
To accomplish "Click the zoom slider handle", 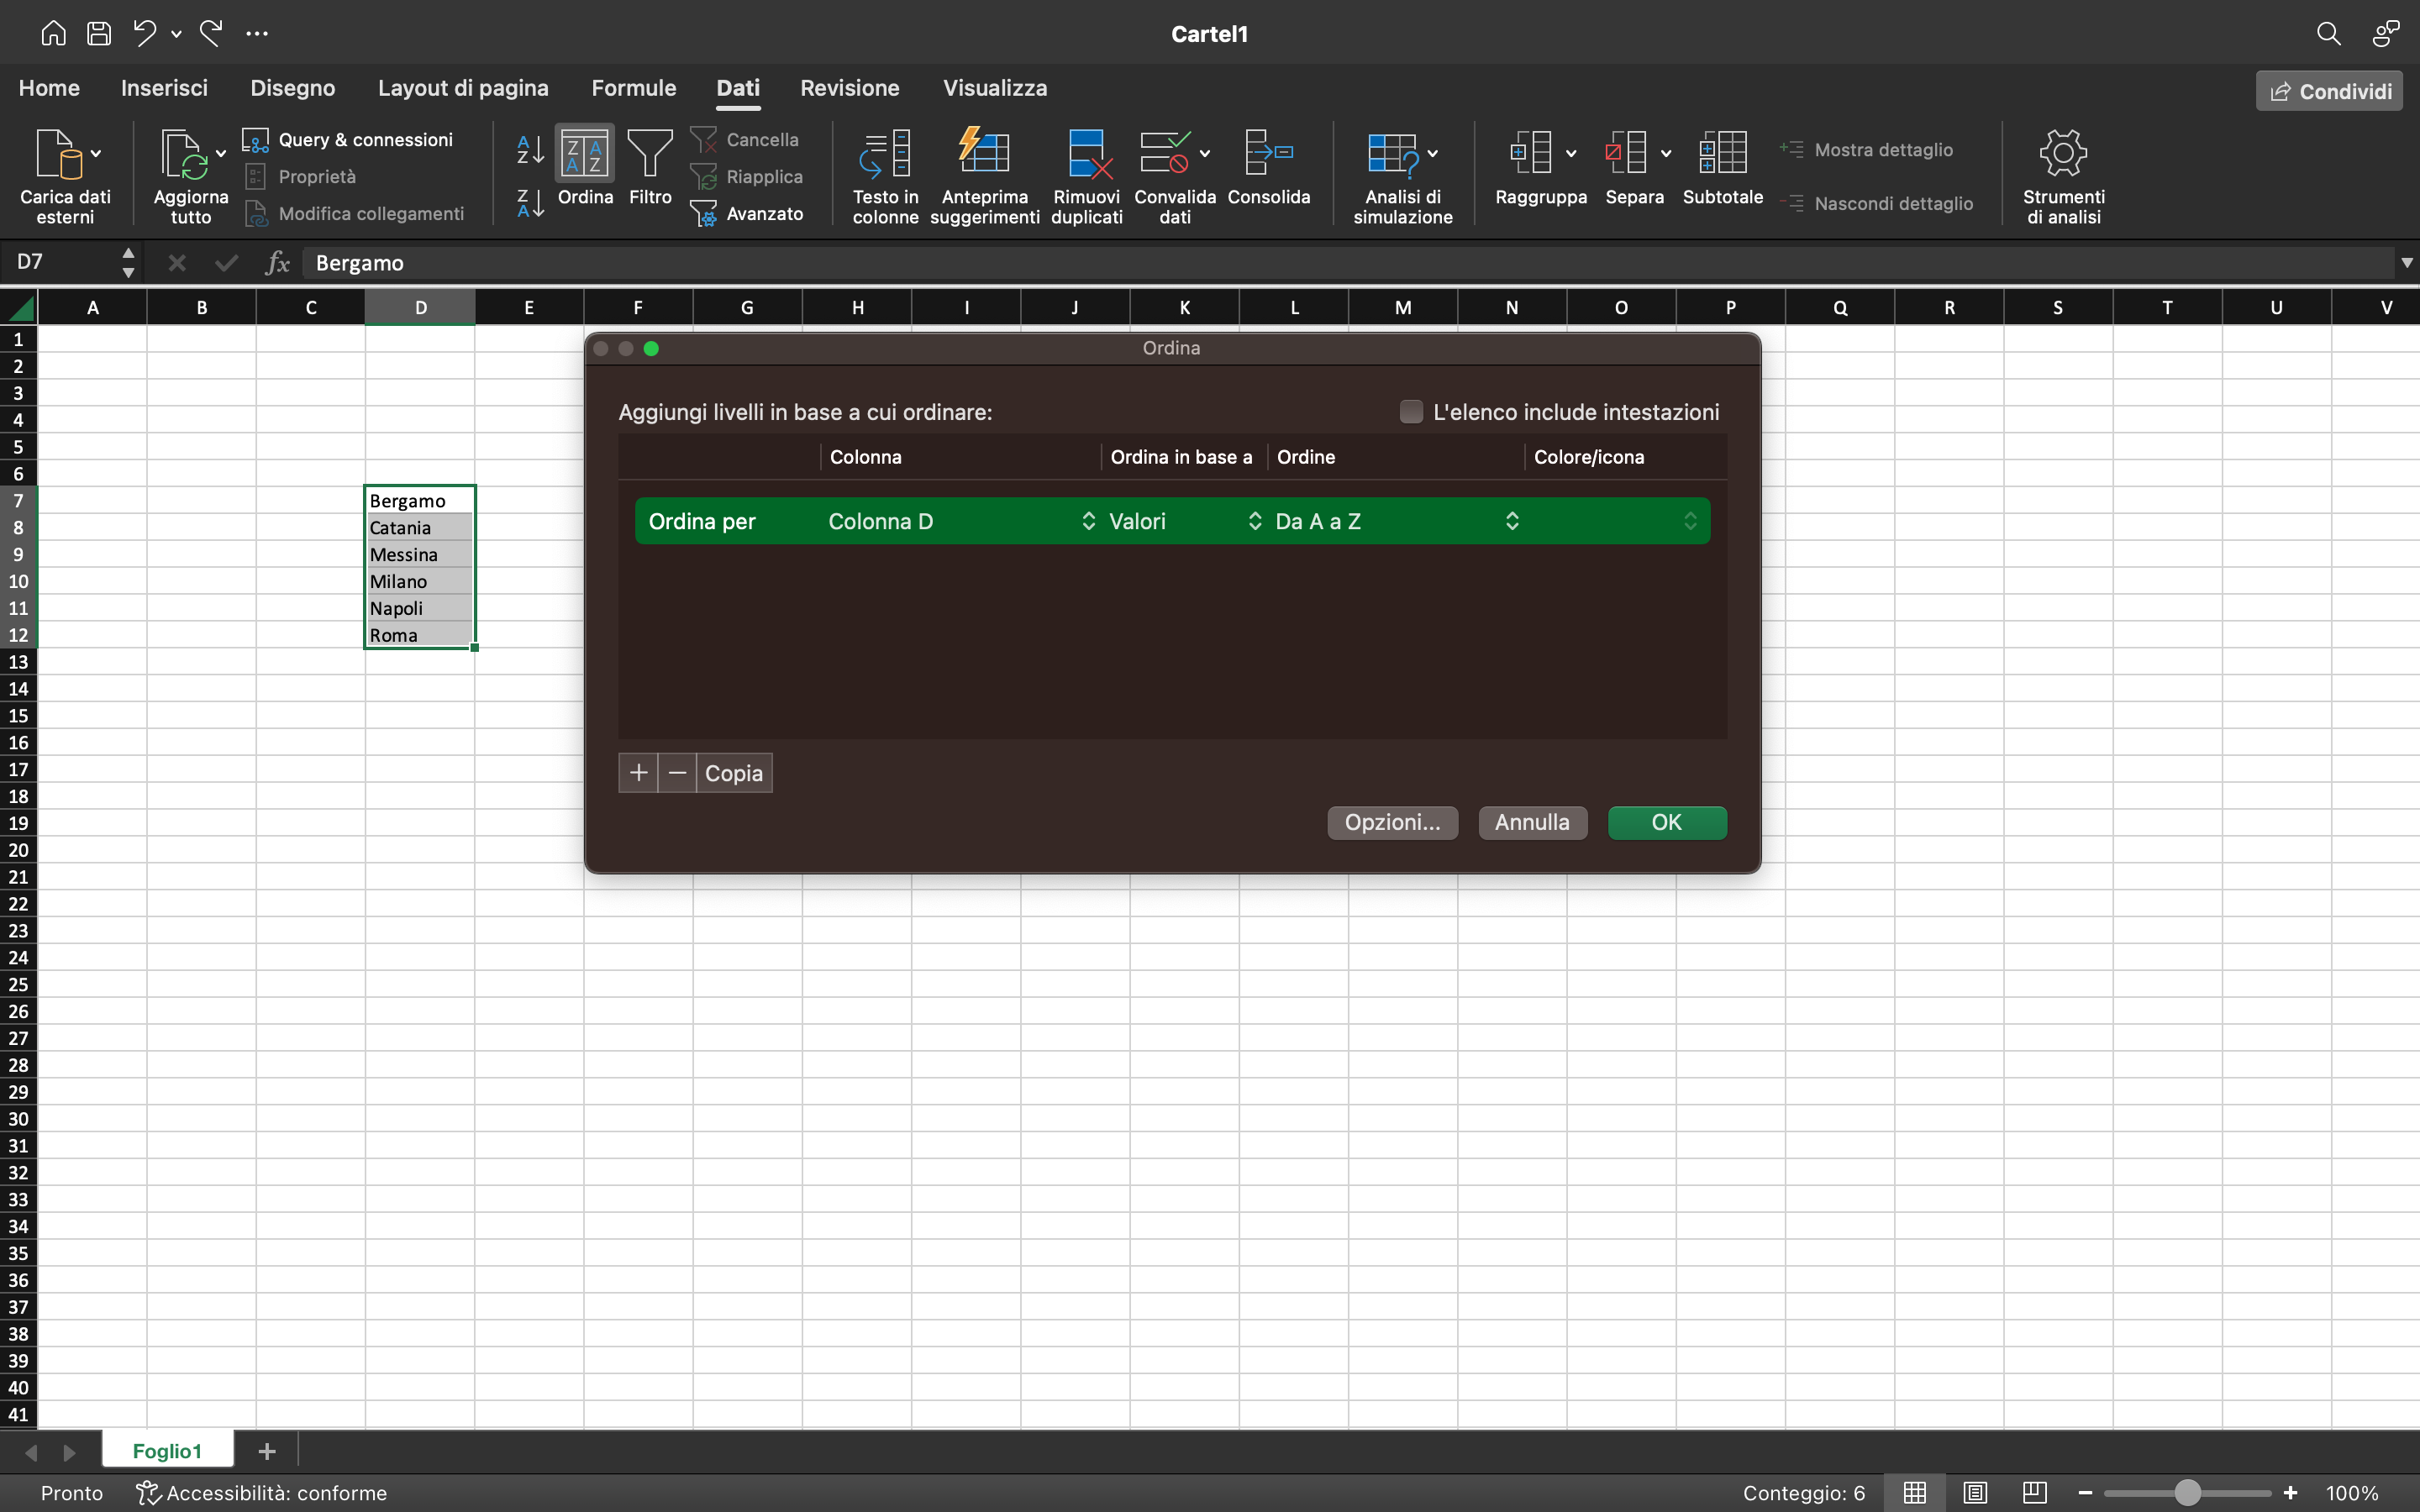I will [x=2187, y=1493].
